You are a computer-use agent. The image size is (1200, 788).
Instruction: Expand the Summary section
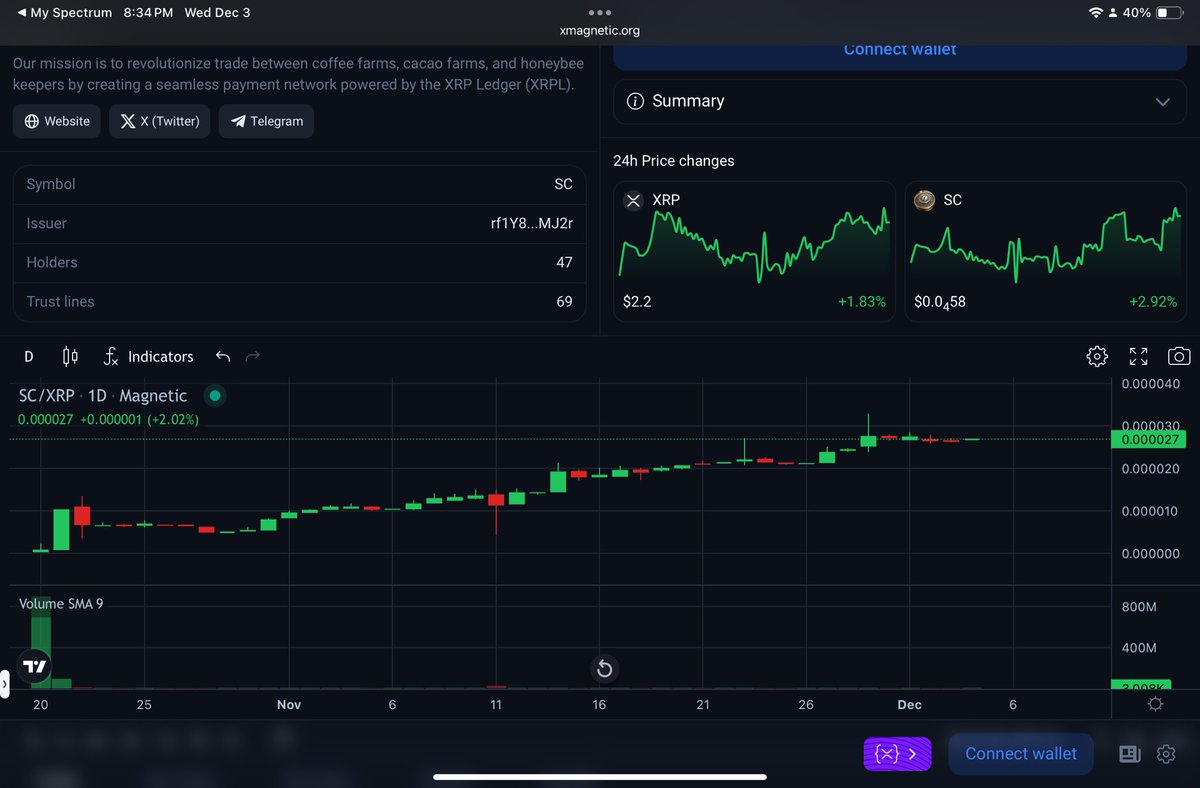click(x=900, y=101)
